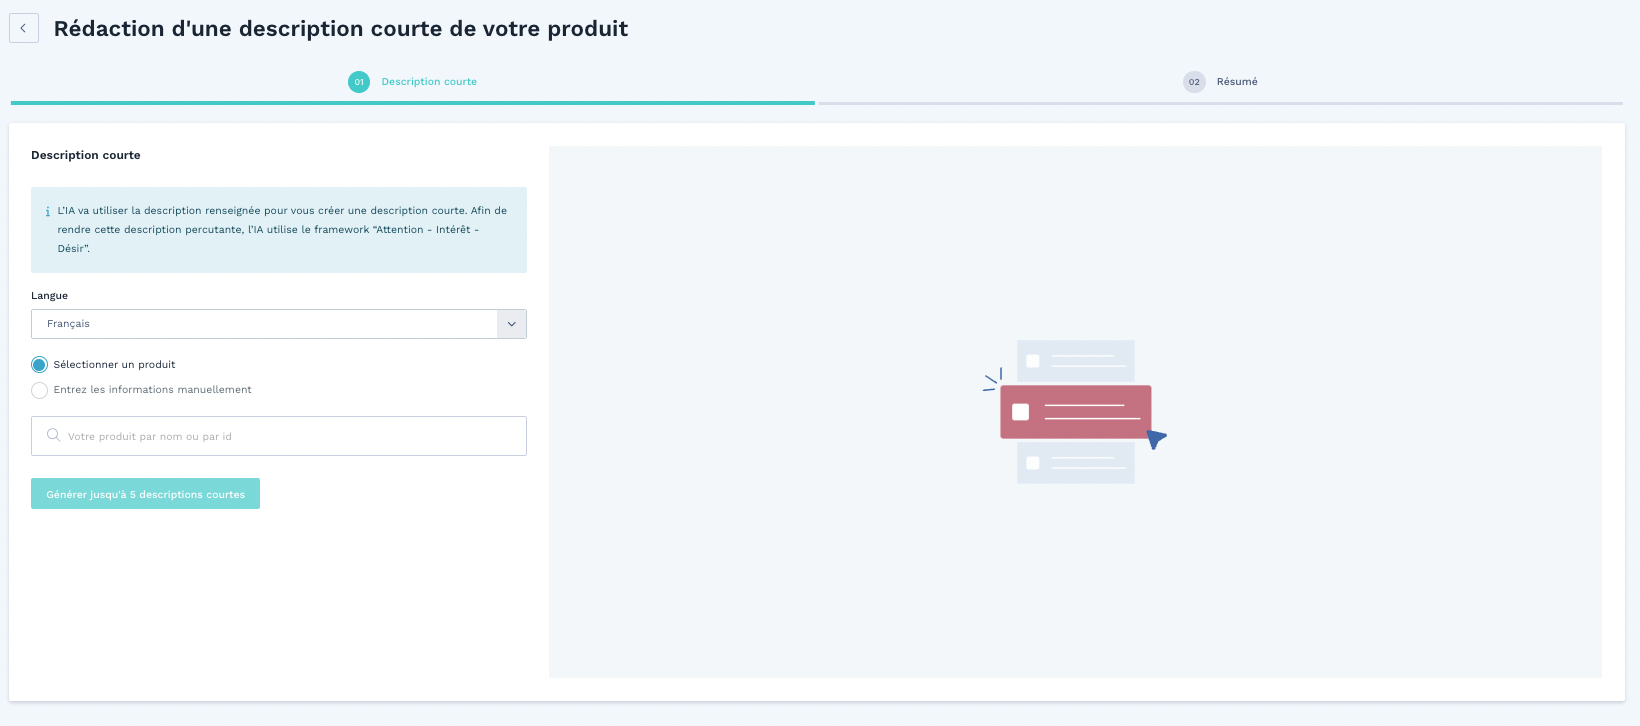Focus the "Votre produit par nom ou par id" field
The width and height of the screenshot is (1640, 726).
(x=290, y=436)
